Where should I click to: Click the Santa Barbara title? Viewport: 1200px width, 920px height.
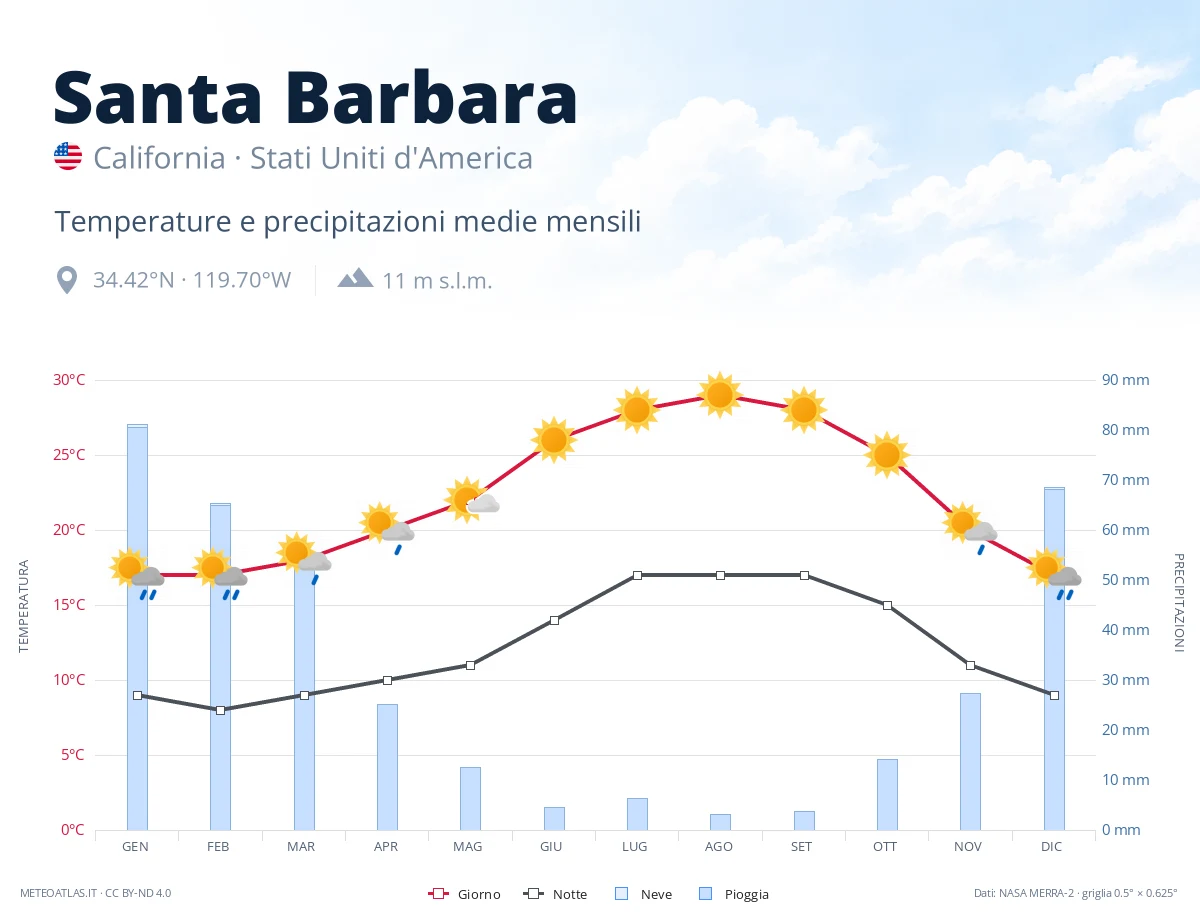[315, 98]
